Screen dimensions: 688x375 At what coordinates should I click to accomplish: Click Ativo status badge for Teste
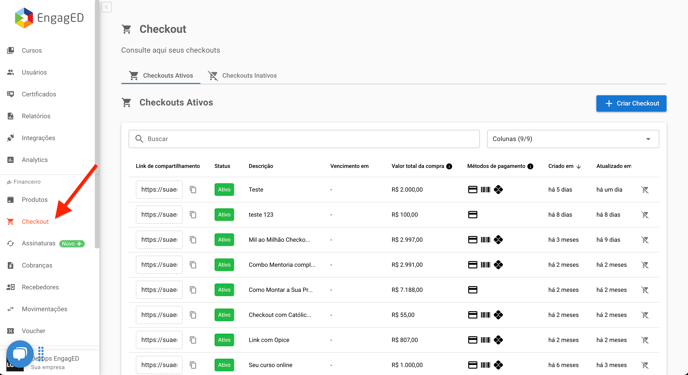pyautogui.click(x=224, y=190)
